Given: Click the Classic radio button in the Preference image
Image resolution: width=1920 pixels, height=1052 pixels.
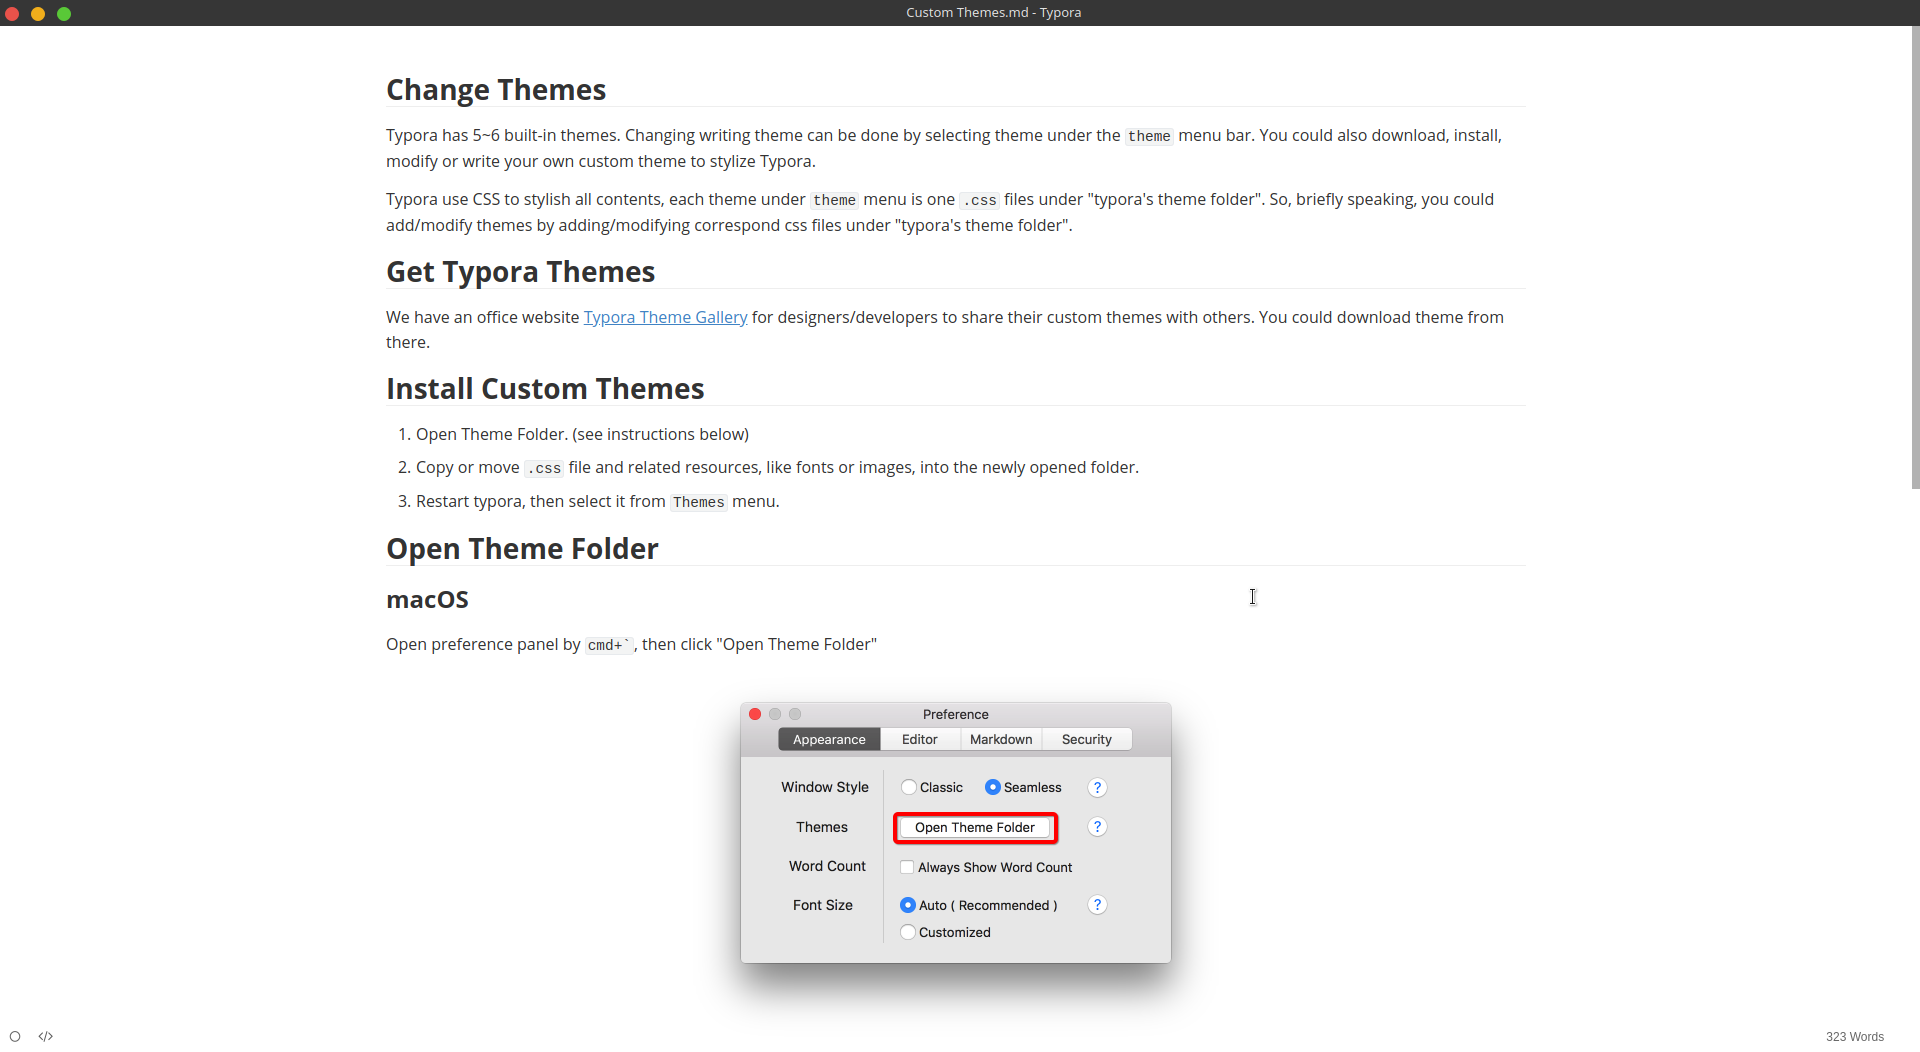Looking at the screenshot, I should (x=908, y=787).
